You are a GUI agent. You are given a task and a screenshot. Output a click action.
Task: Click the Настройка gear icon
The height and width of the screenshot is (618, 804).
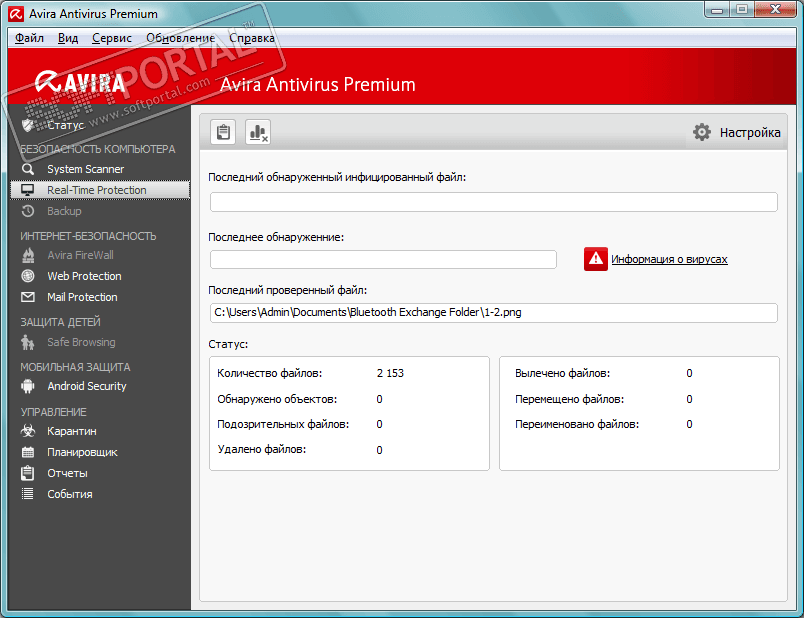701,132
